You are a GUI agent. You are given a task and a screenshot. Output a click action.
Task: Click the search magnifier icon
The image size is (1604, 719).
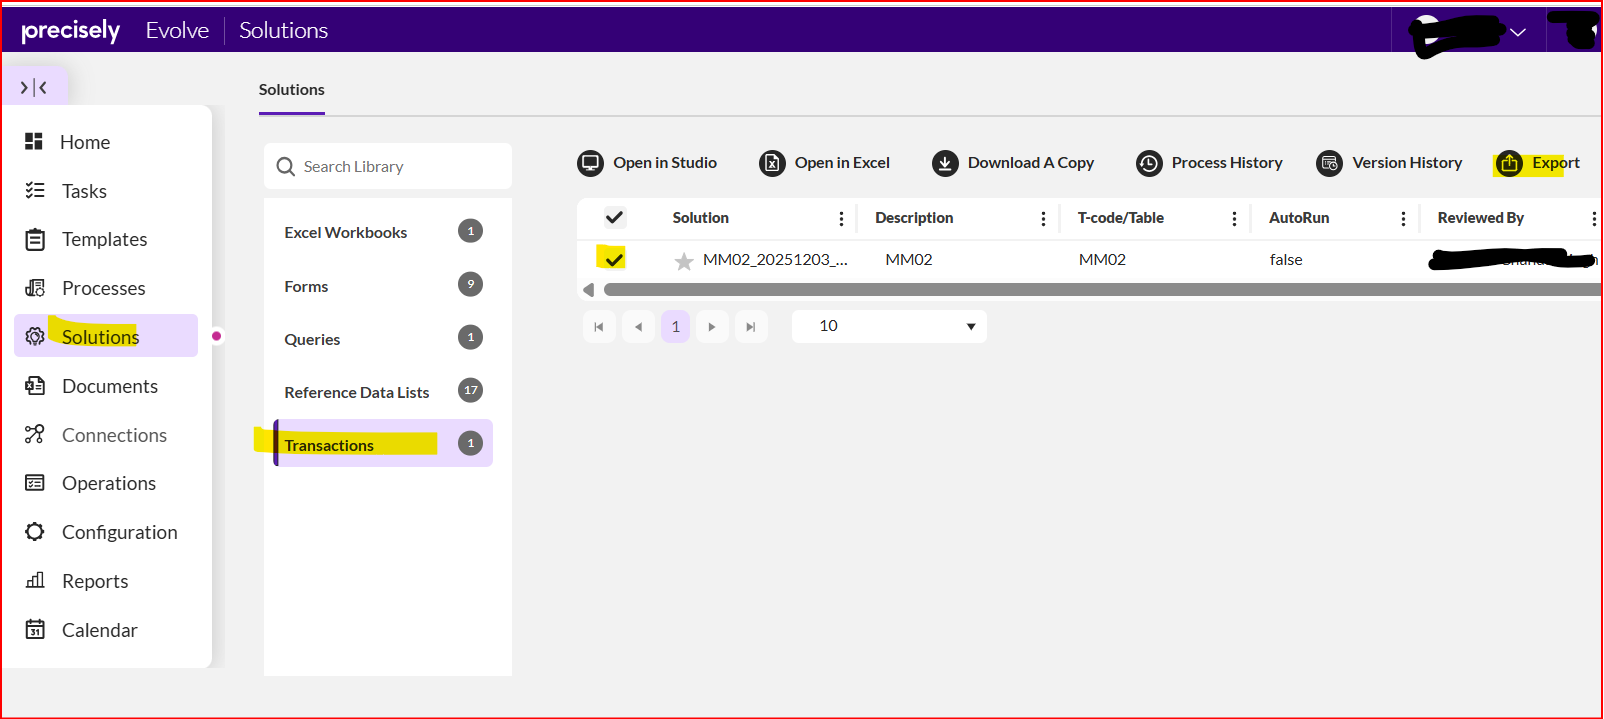click(286, 167)
